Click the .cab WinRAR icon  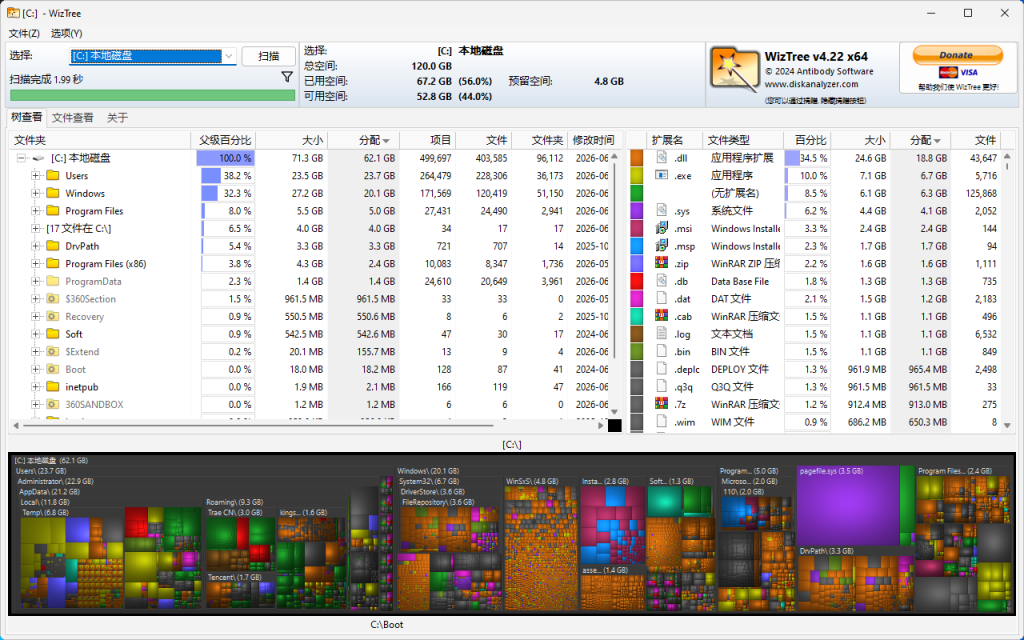pos(662,316)
